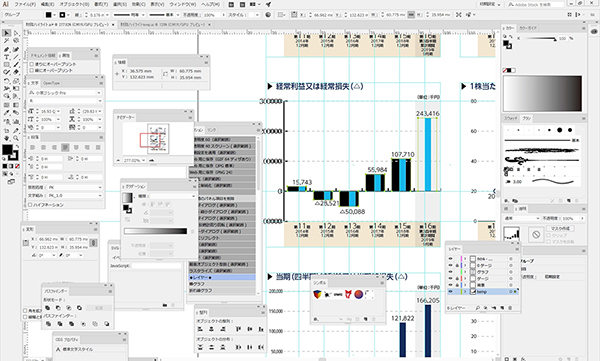
Task: Enable the ハイフネーション checkbox
Action: [x=31, y=205]
